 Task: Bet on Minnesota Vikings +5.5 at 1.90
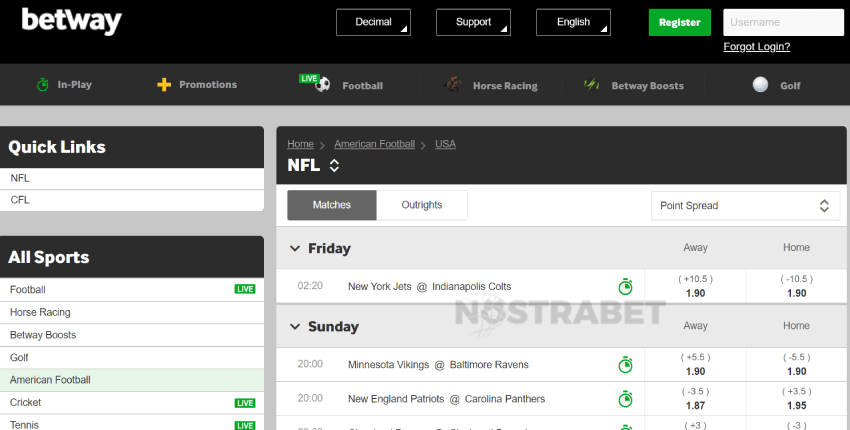point(696,364)
